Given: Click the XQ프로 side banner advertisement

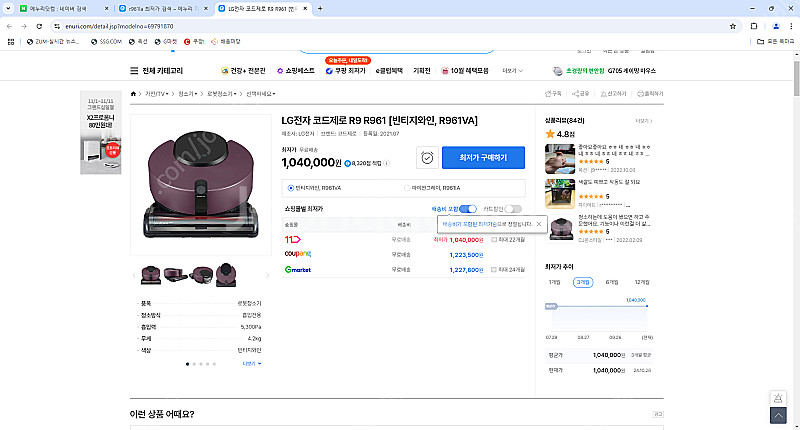Looking at the screenshot, I should point(101,133).
